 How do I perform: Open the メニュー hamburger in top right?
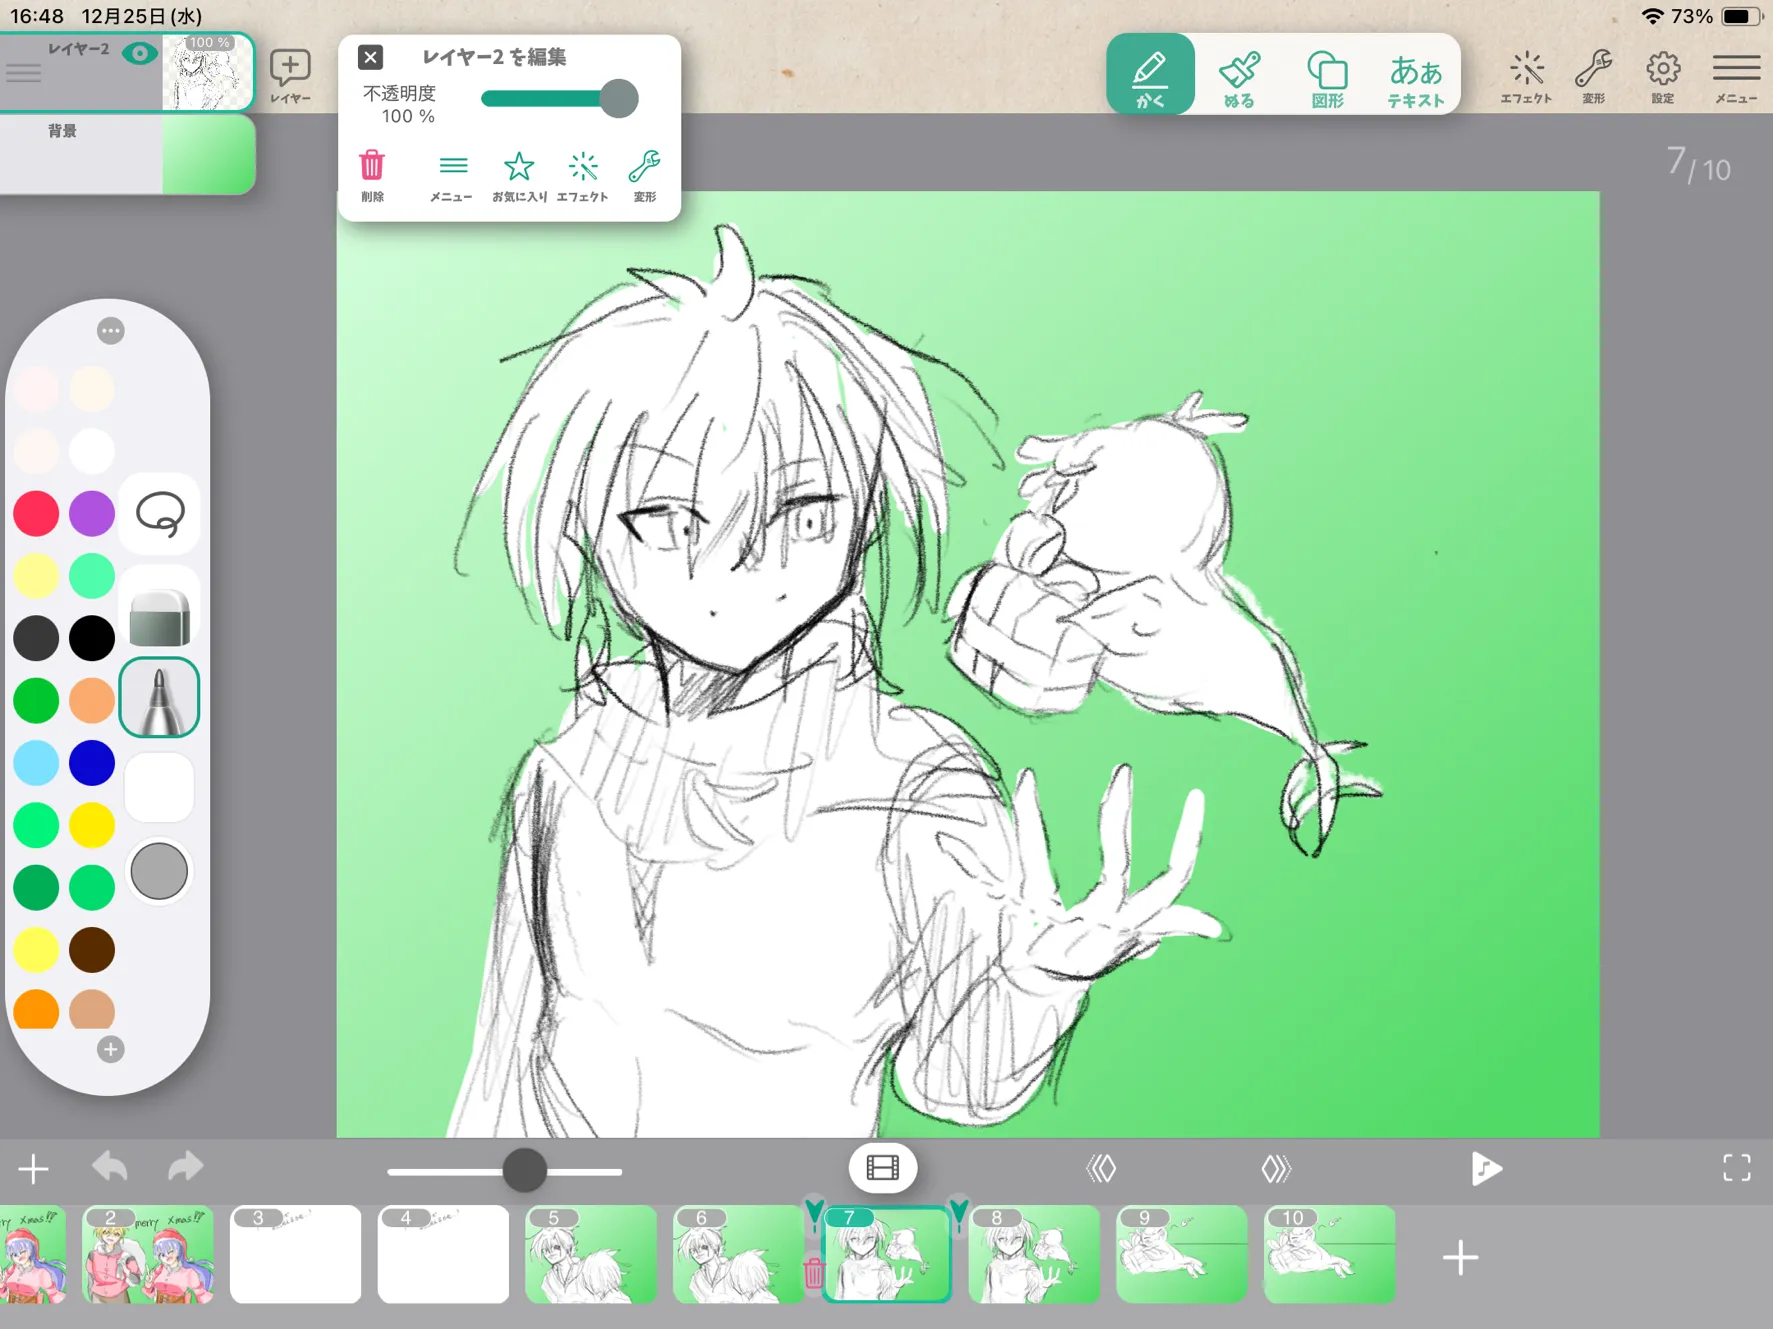point(1736,76)
